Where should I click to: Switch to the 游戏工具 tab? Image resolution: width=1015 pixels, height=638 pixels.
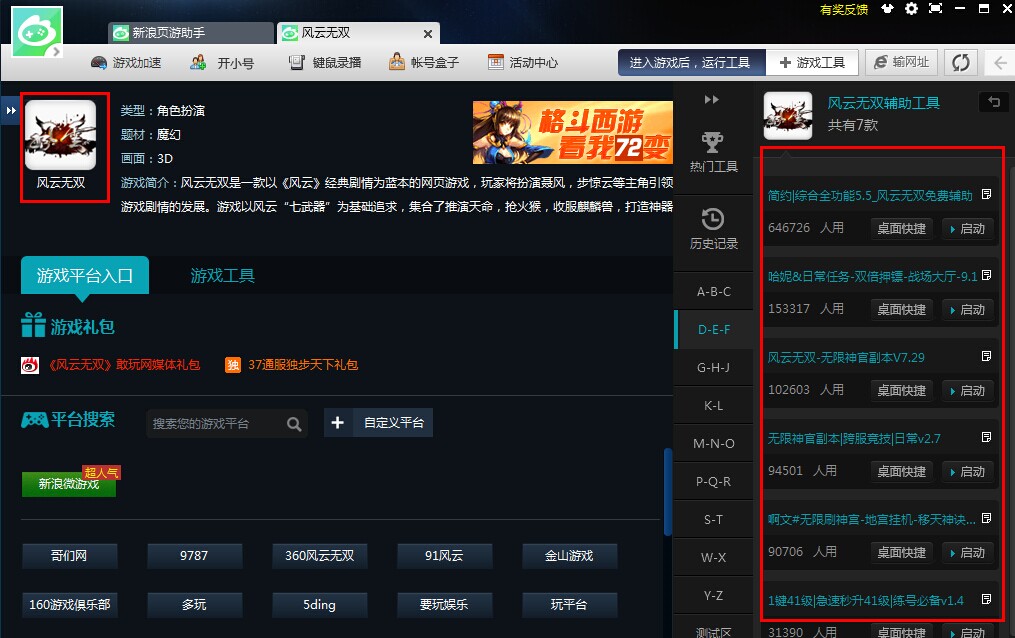point(221,276)
